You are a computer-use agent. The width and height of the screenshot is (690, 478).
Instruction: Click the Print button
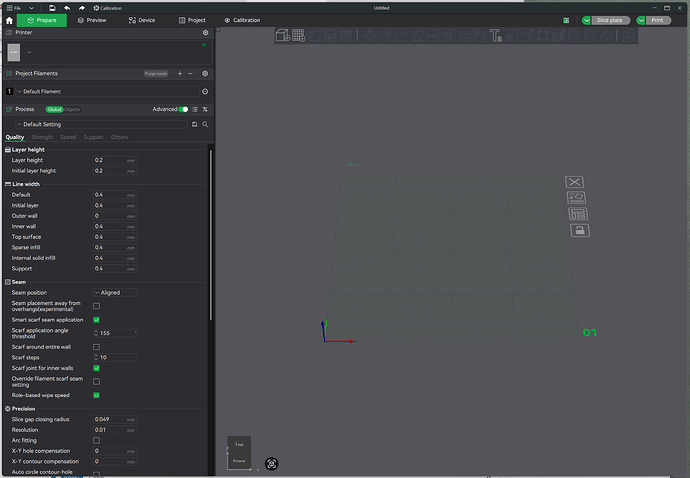click(x=658, y=20)
